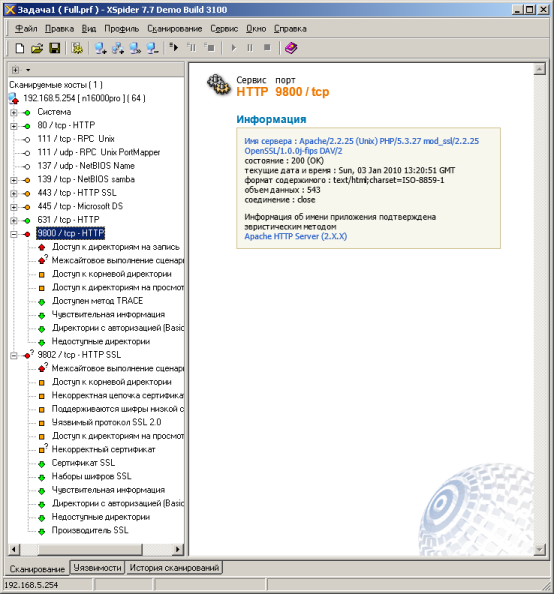Click details pane scroll up arrow

pos(539,69)
